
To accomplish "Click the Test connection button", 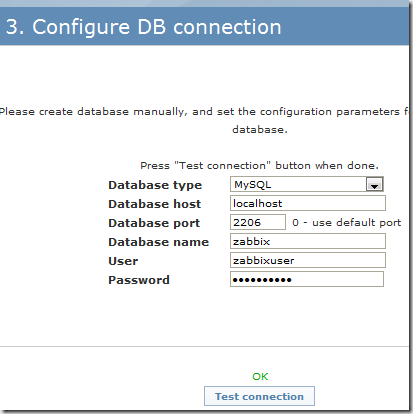I will [259, 396].
